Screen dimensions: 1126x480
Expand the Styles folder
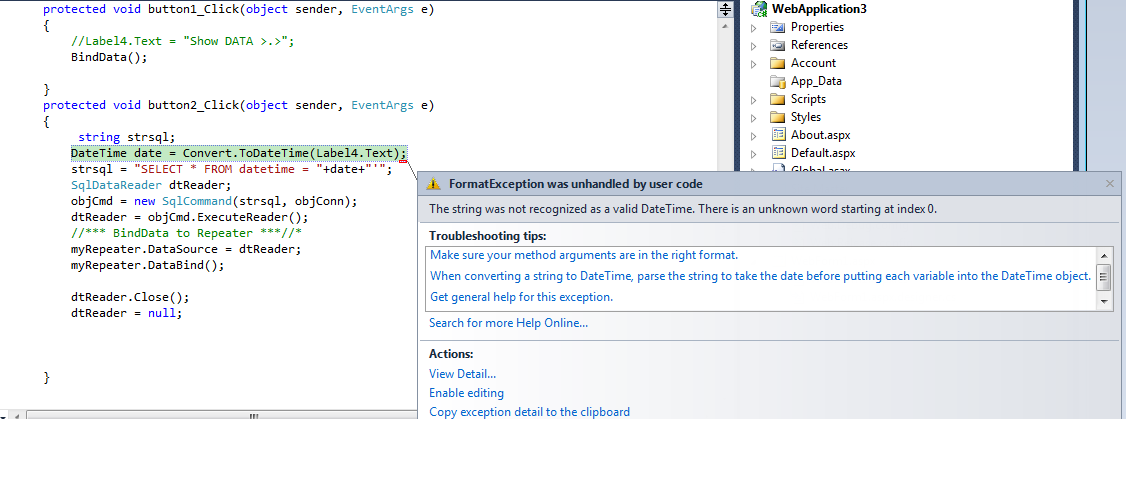click(x=753, y=118)
